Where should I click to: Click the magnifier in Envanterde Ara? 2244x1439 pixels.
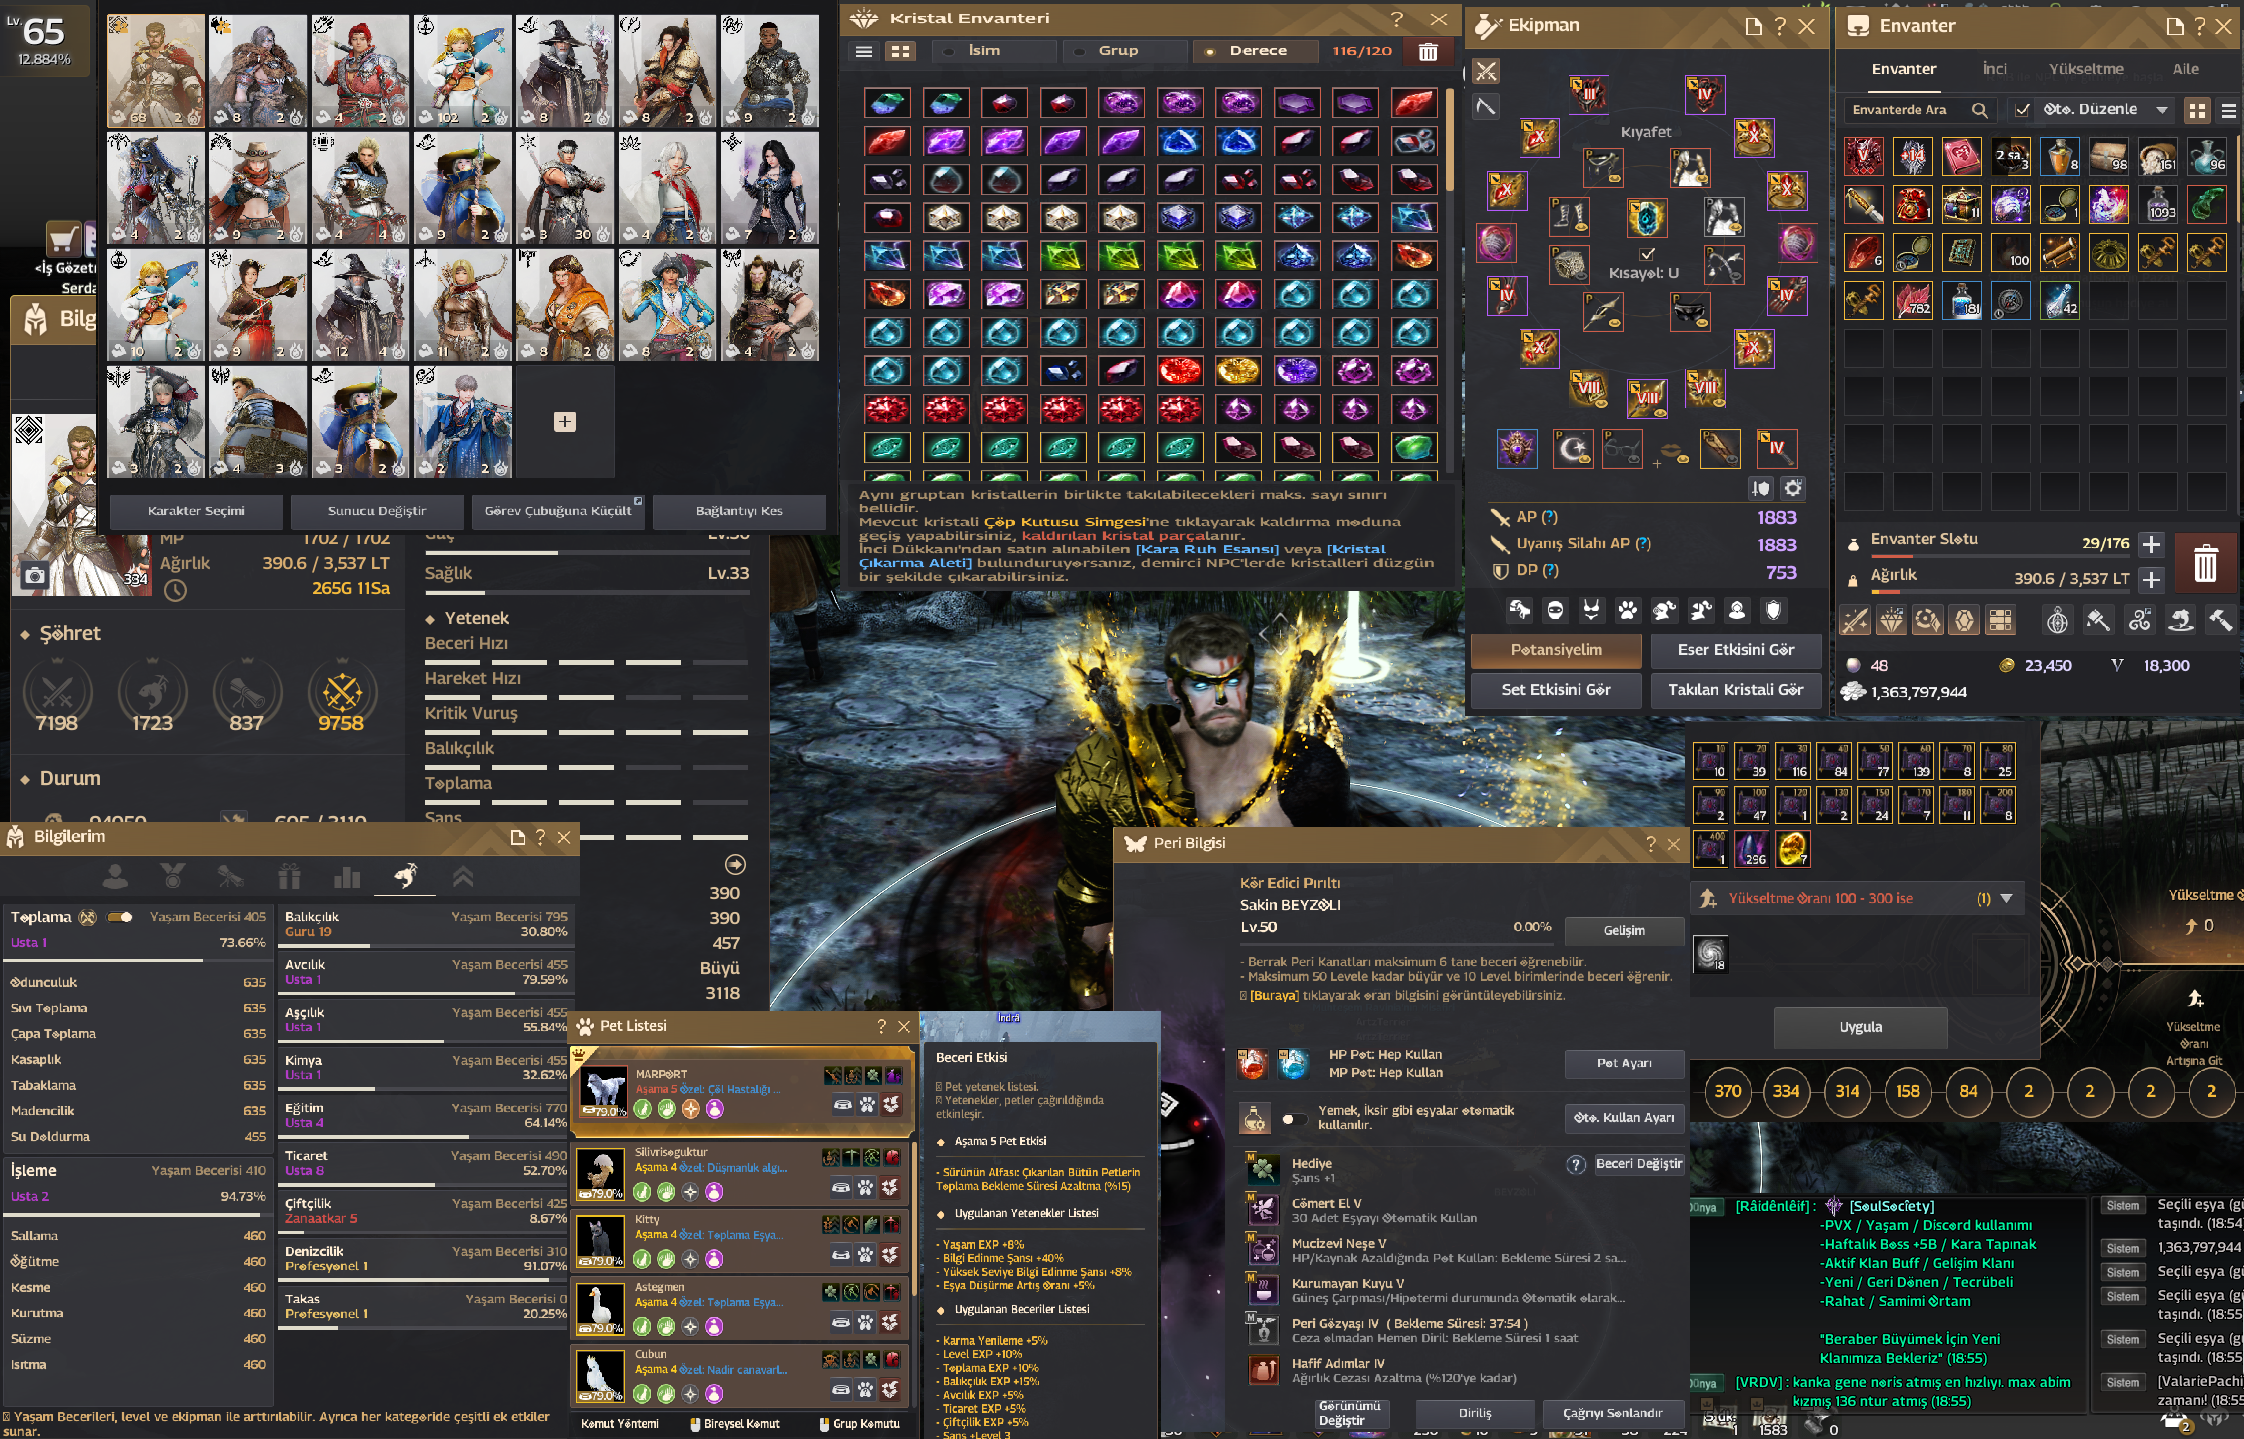pyautogui.click(x=1979, y=110)
